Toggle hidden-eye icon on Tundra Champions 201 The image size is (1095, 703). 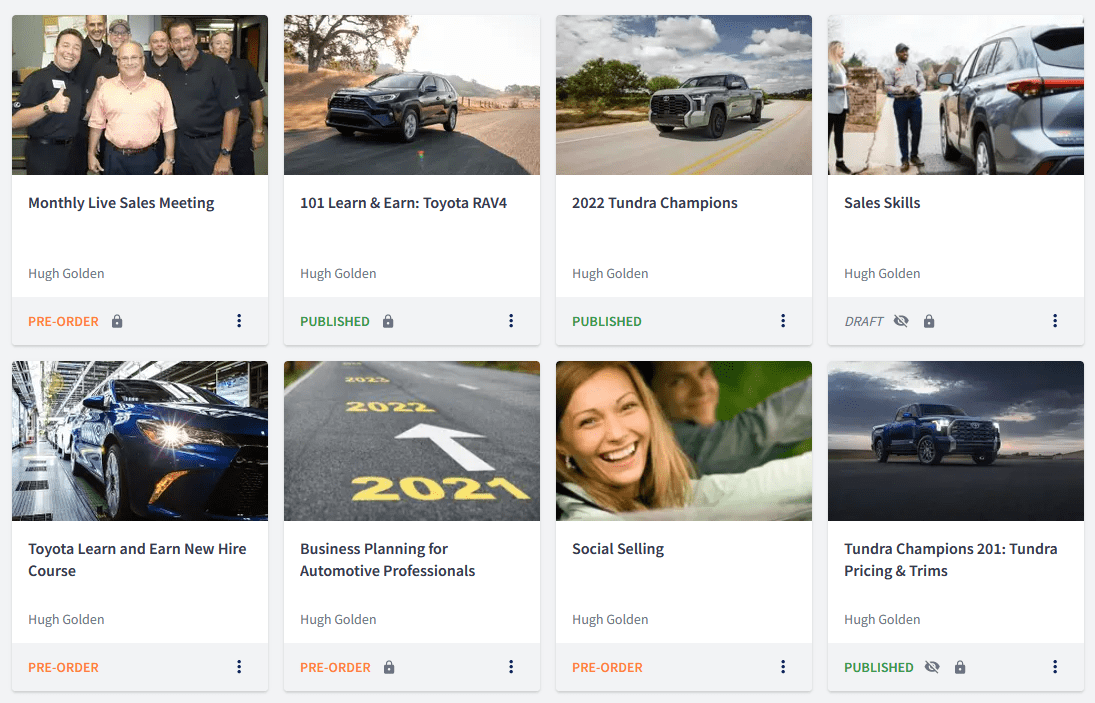coord(932,668)
